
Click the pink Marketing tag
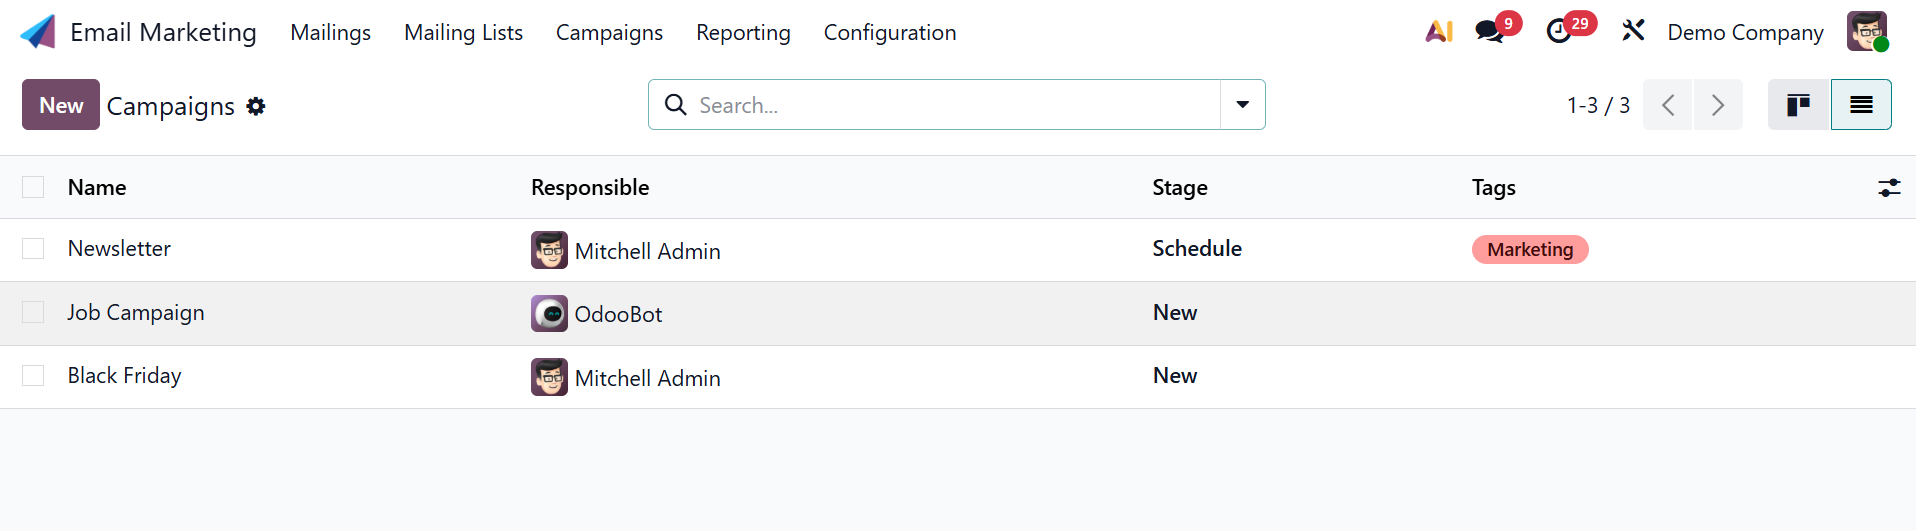[x=1530, y=249]
